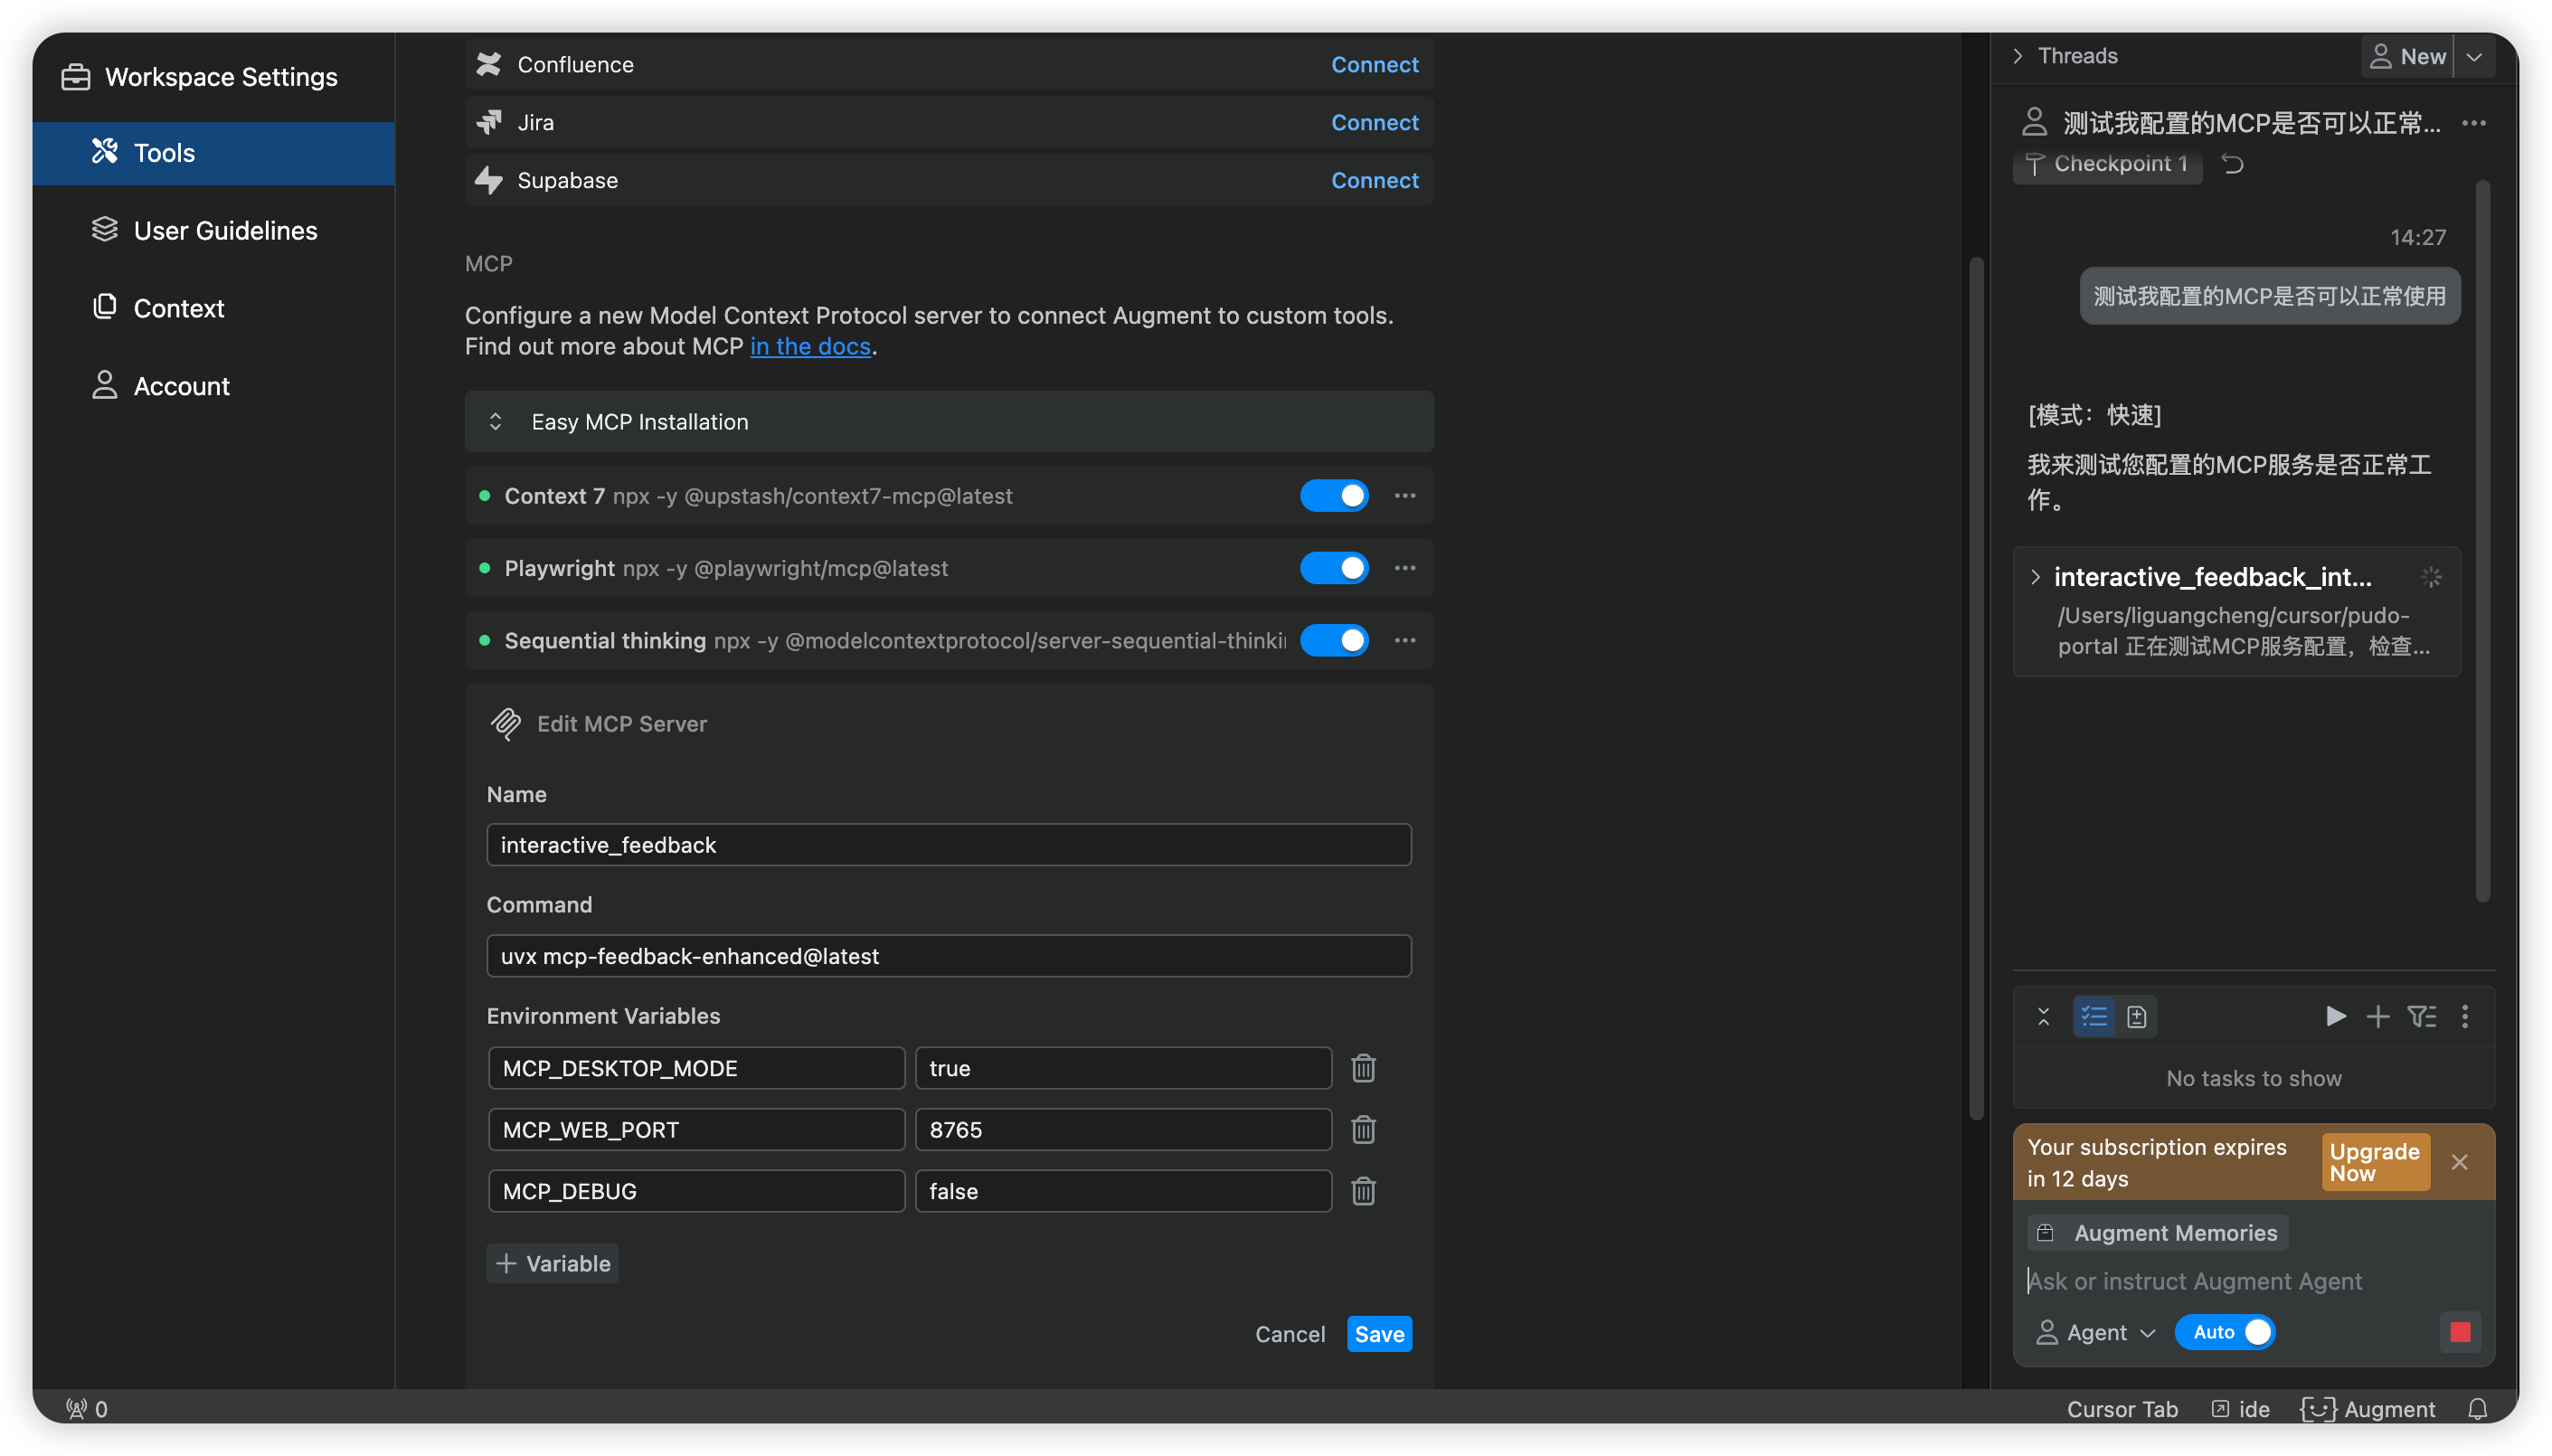Open the New thread dropdown arrow
This screenshot has width=2552, height=1456.
[x=2474, y=57]
